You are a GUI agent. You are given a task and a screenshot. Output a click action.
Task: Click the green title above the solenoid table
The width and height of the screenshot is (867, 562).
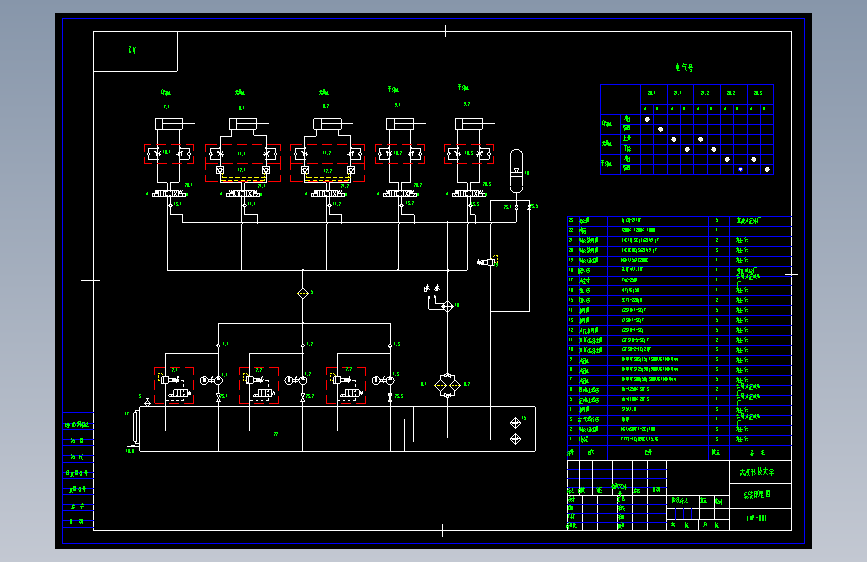pyautogui.click(x=684, y=67)
